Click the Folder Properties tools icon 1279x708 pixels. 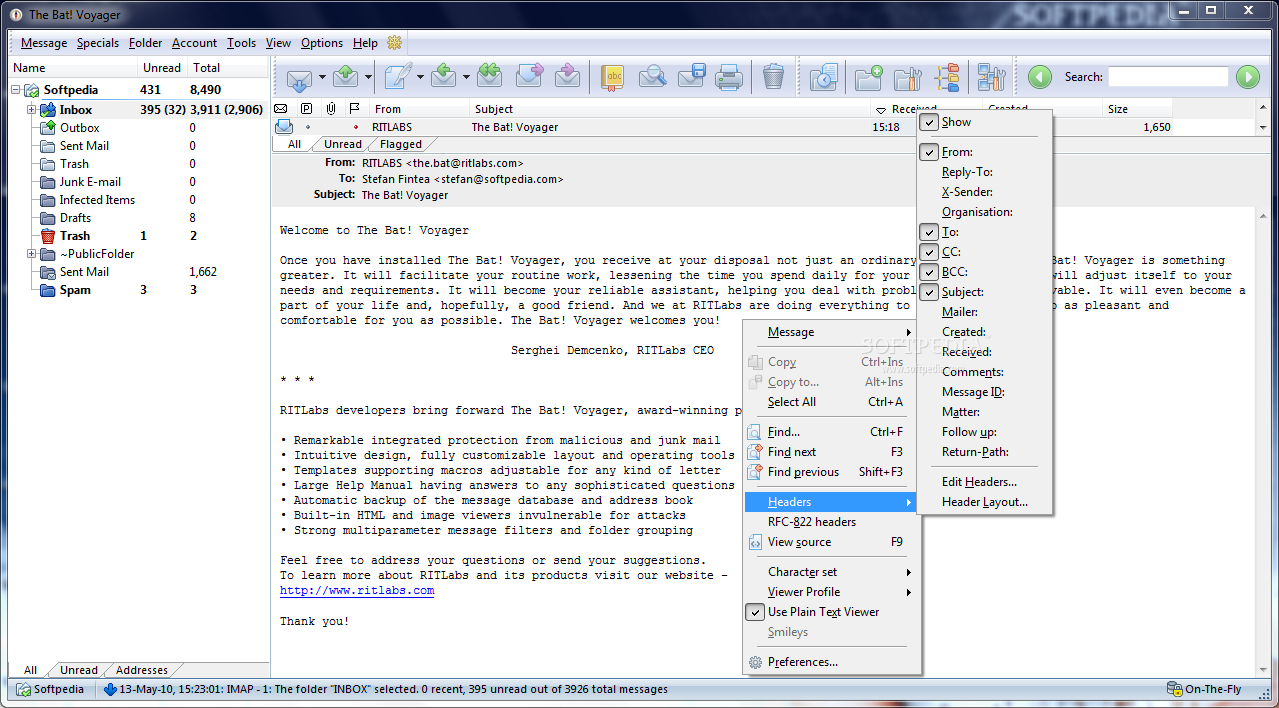coord(907,77)
